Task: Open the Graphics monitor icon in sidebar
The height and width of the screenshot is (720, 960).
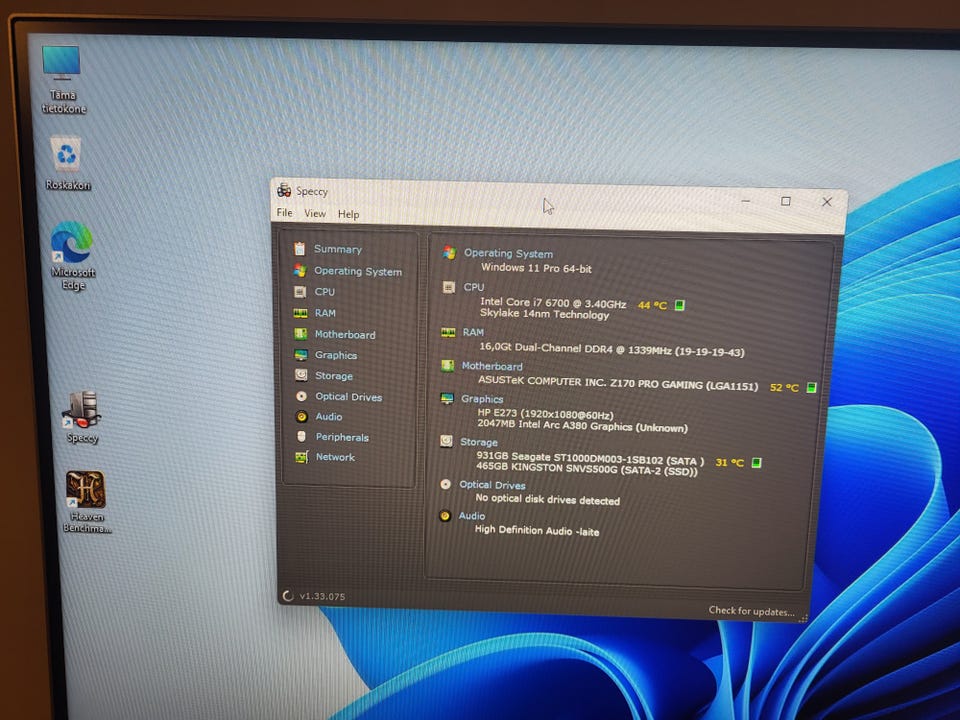Action: [x=301, y=354]
